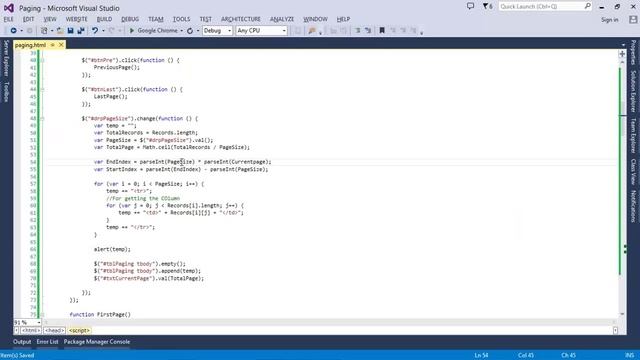Open the feedback speech bubble icon
Screen dimensions: 640x360
coord(470,6)
